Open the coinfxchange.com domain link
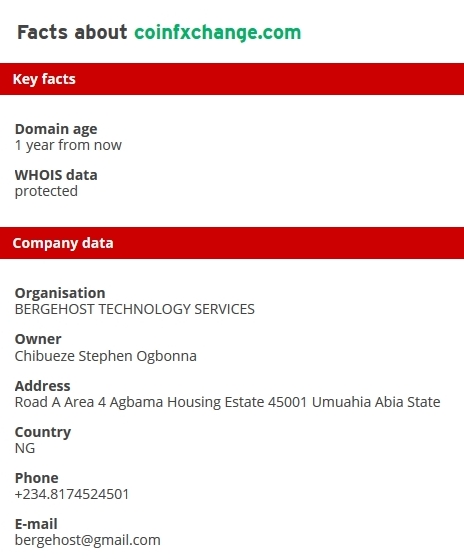The height and width of the screenshot is (559, 464). [x=218, y=33]
